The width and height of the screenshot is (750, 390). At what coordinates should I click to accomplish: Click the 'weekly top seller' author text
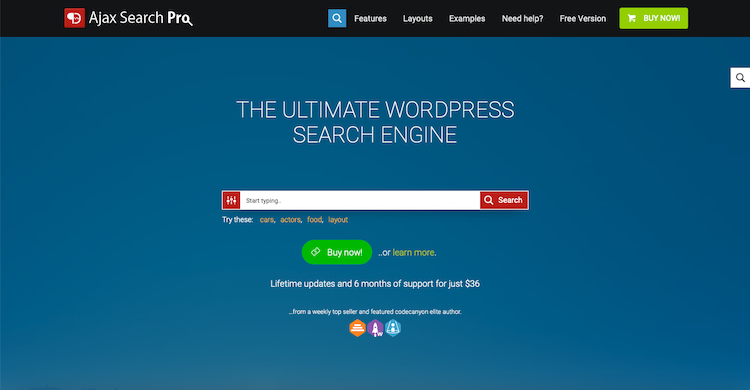click(x=375, y=312)
